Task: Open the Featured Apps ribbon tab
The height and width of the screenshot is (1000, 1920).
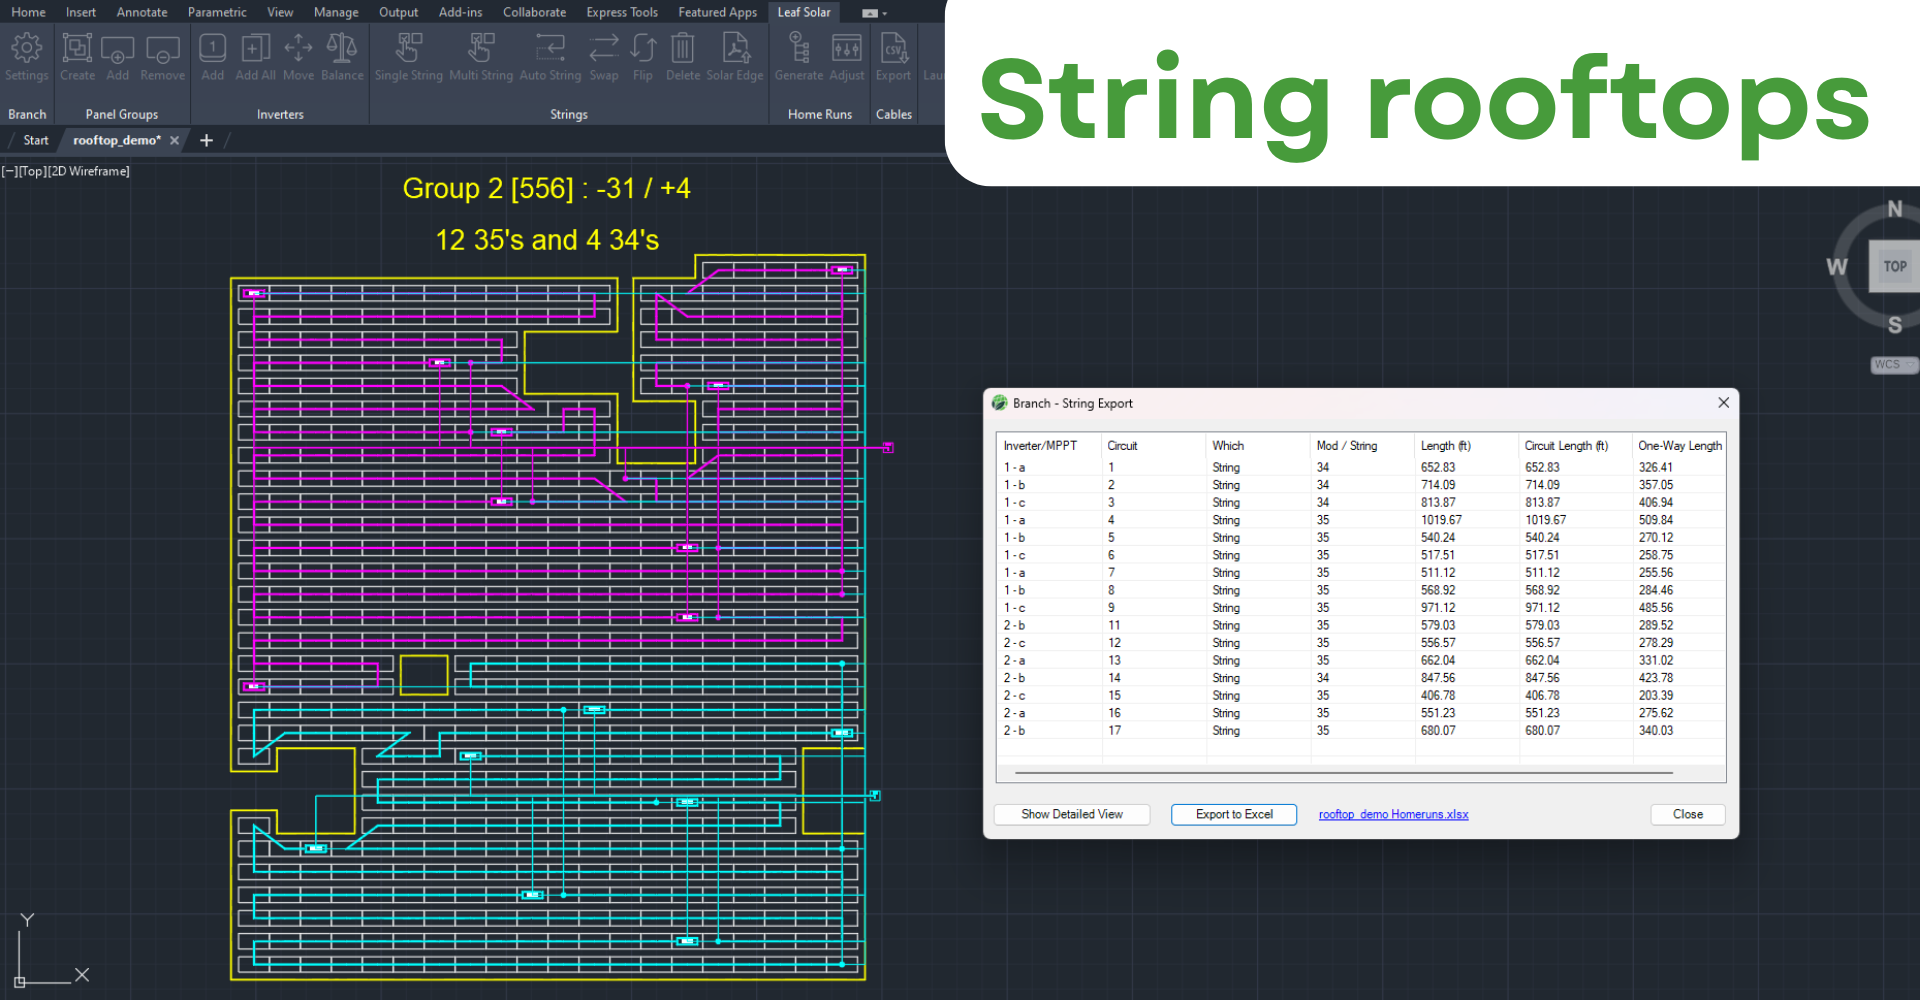Action: (717, 12)
